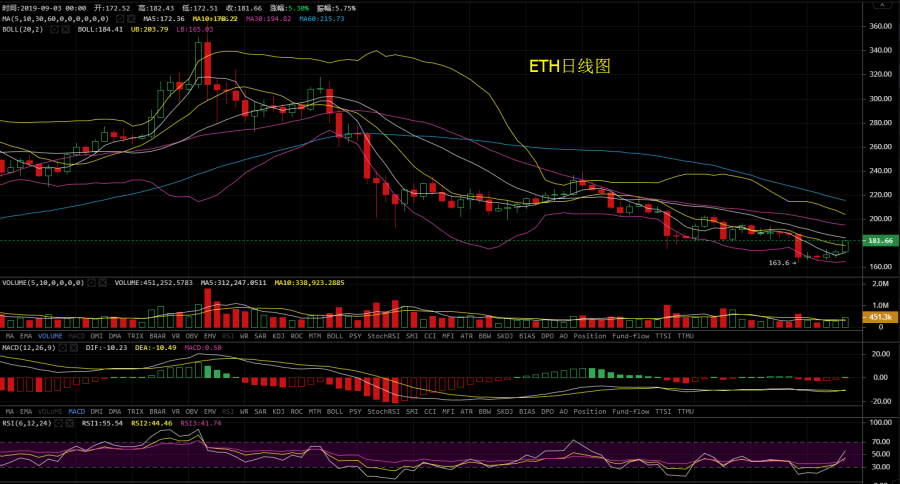The image size is (900, 484).
Task: Click the BOLL:184.41 legend value
Action: click(100, 29)
